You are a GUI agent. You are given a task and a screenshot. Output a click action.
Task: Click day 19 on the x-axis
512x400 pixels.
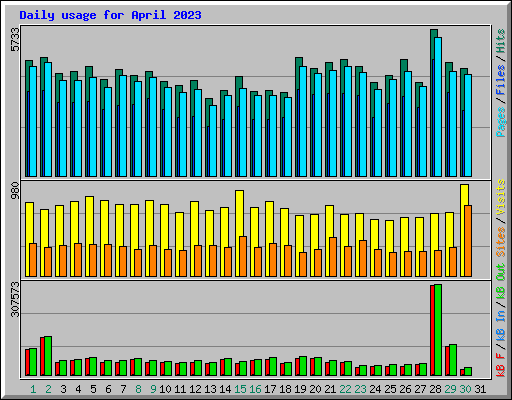(x=300, y=389)
